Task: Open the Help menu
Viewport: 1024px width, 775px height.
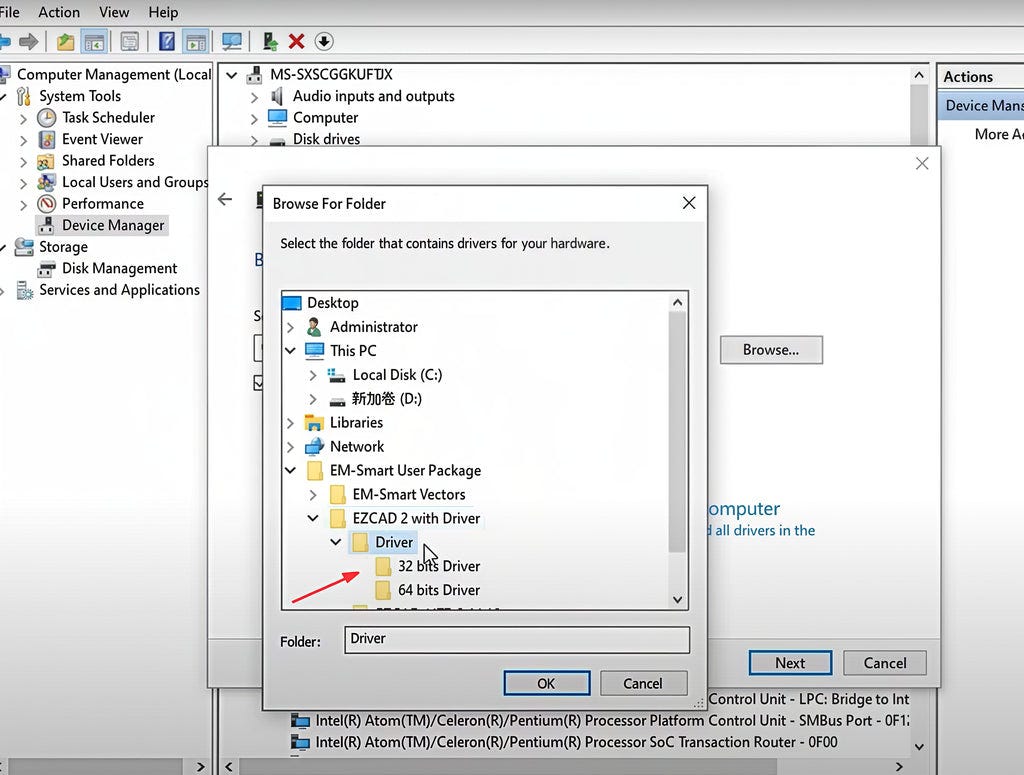Action: 163,12
